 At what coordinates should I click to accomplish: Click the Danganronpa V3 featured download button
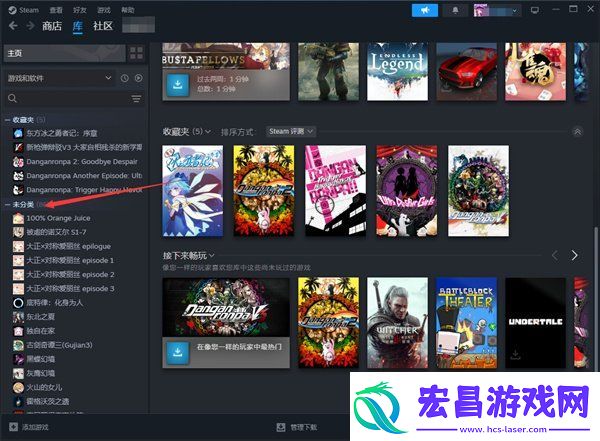tap(178, 352)
